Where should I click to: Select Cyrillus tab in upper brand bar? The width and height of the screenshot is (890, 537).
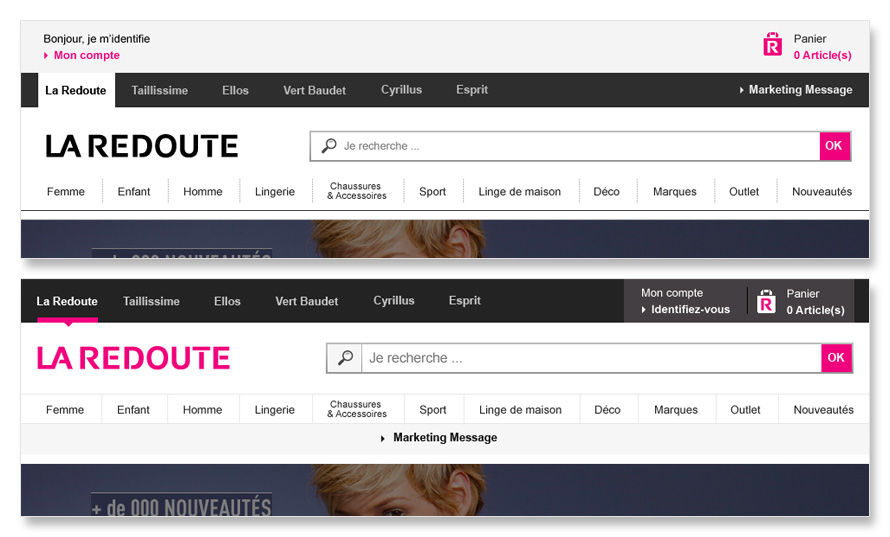[401, 90]
